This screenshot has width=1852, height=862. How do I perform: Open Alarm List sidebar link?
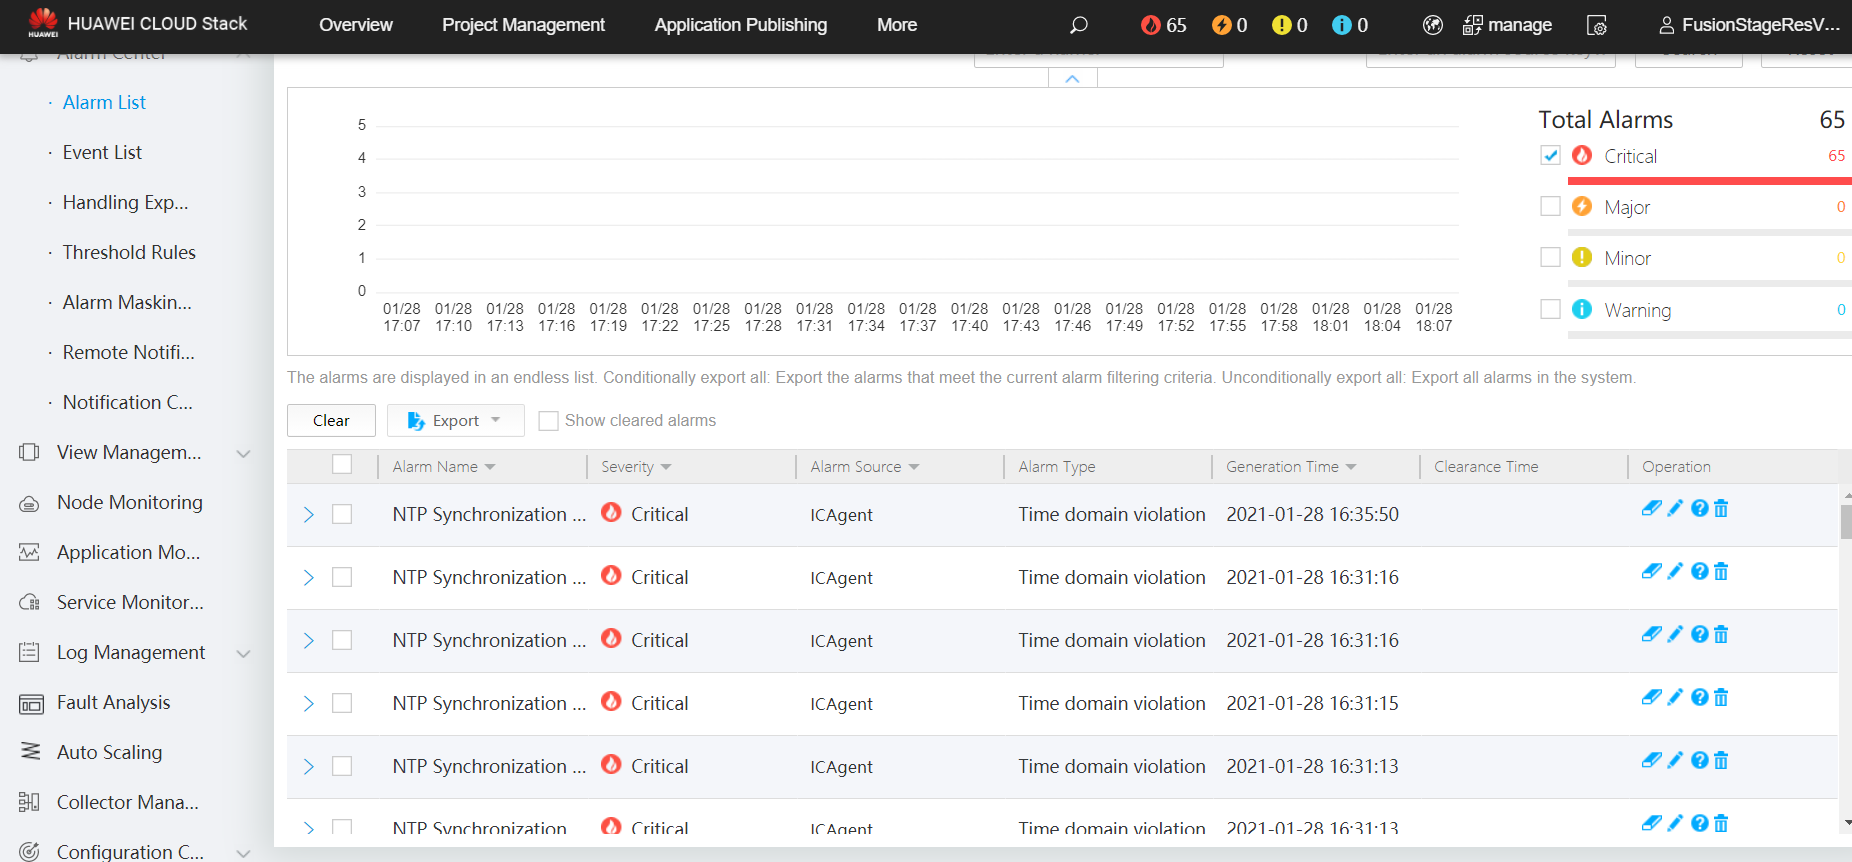coord(104,102)
